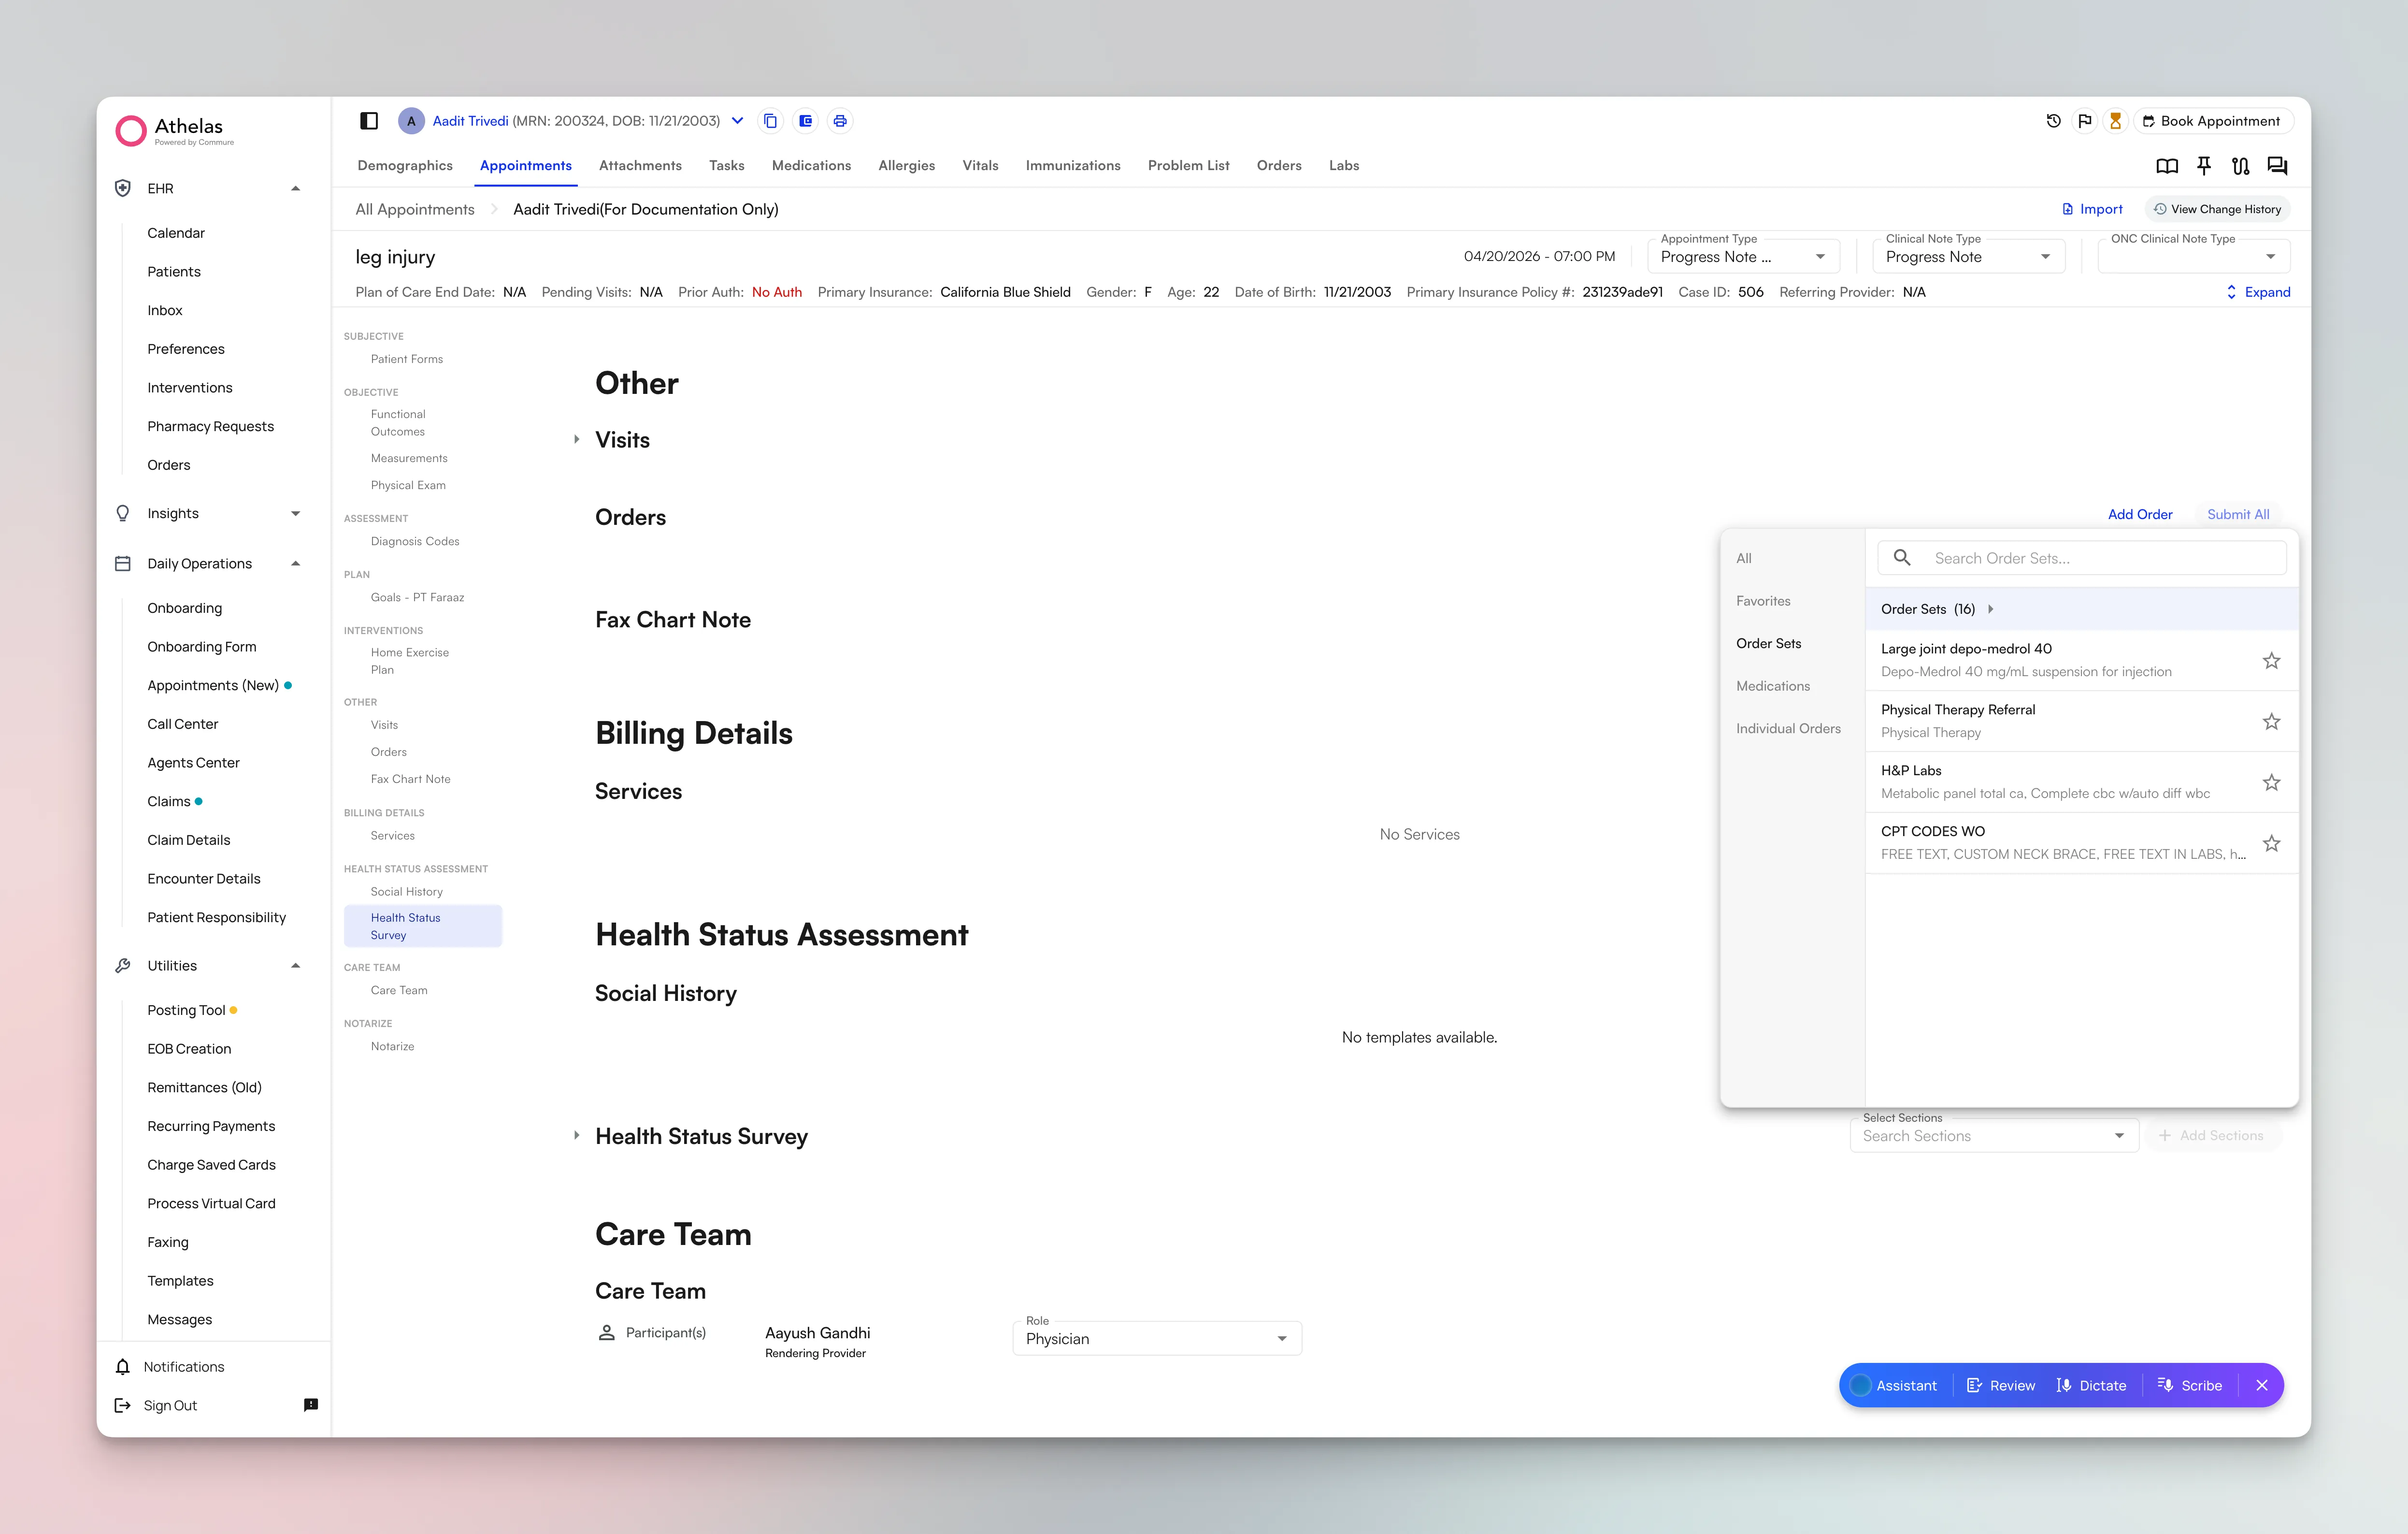Click the Dictate button
The width and height of the screenshot is (2408, 1534).
(x=2091, y=1385)
